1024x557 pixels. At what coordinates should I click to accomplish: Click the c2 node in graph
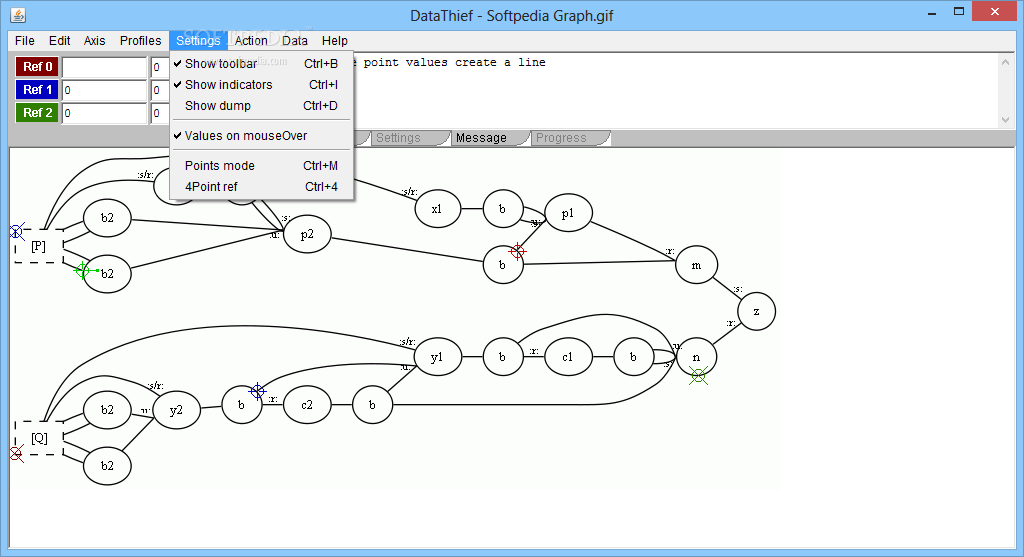[307, 405]
